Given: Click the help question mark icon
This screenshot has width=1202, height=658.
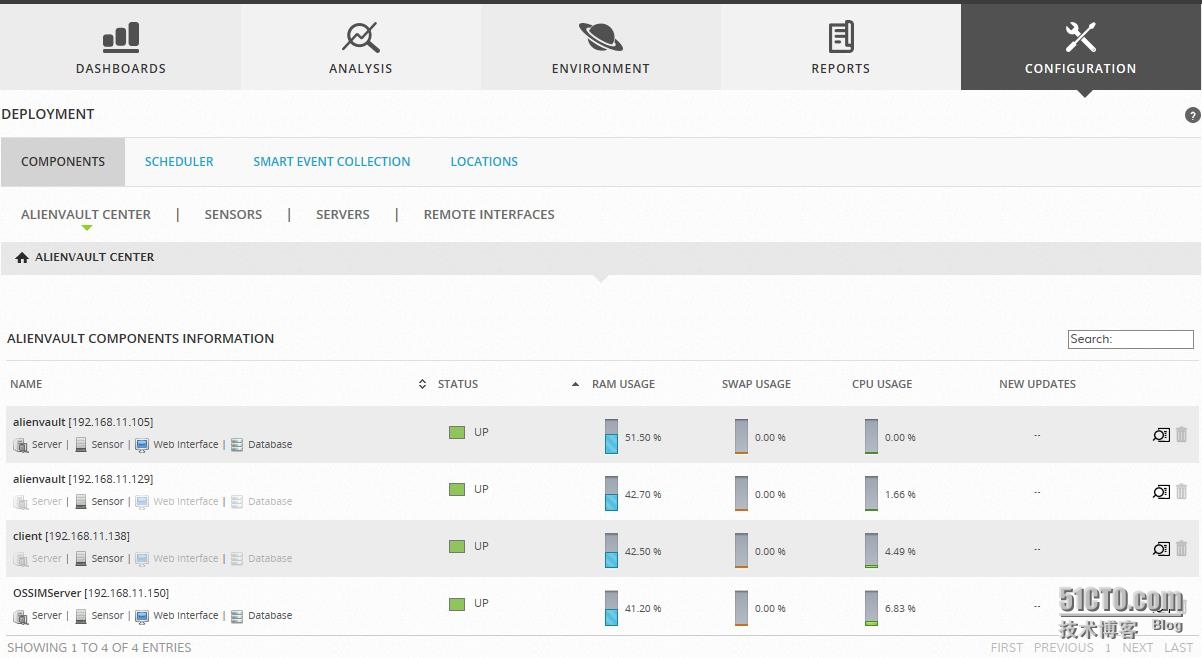Looking at the screenshot, I should [x=1192, y=115].
